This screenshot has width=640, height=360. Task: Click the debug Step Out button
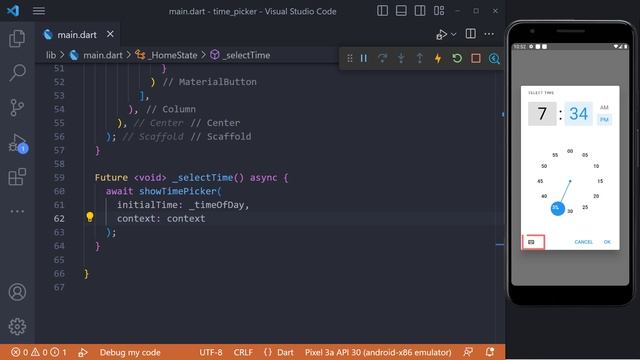pos(420,58)
